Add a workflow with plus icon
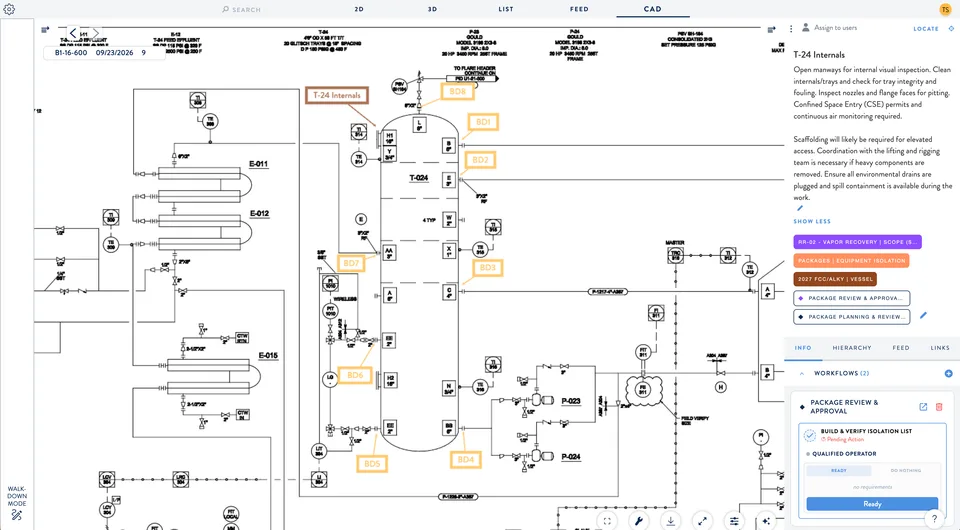Image resolution: width=960 pixels, height=530 pixels. pyautogui.click(x=948, y=373)
